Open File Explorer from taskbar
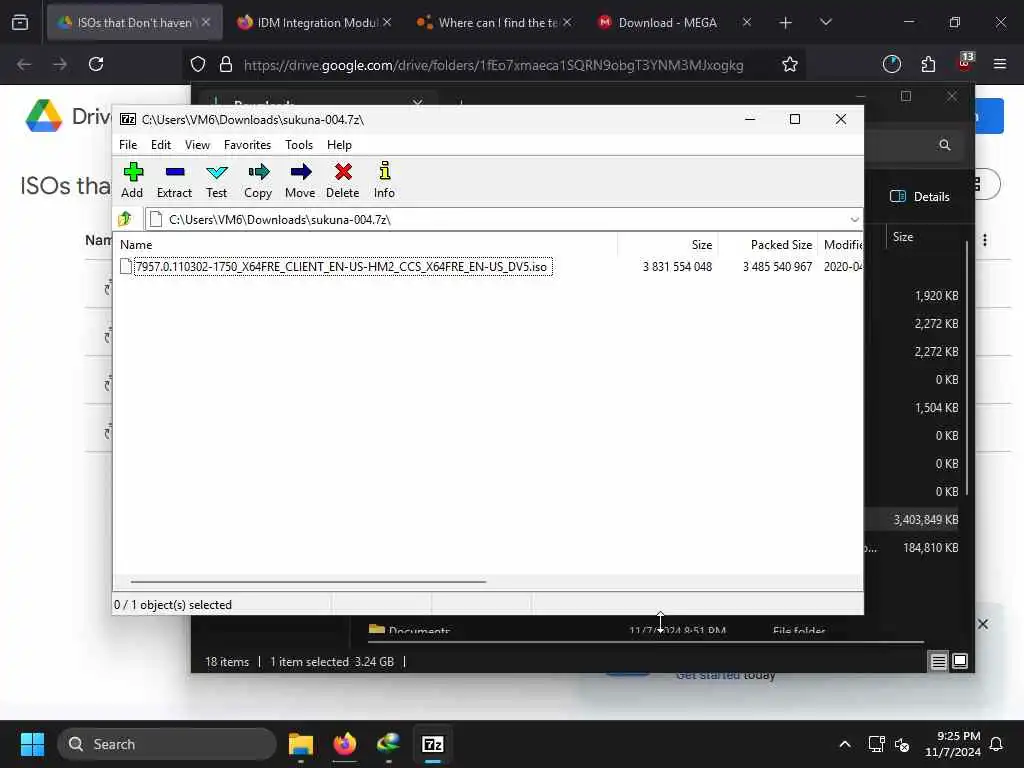The image size is (1024, 768). [301, 744]
